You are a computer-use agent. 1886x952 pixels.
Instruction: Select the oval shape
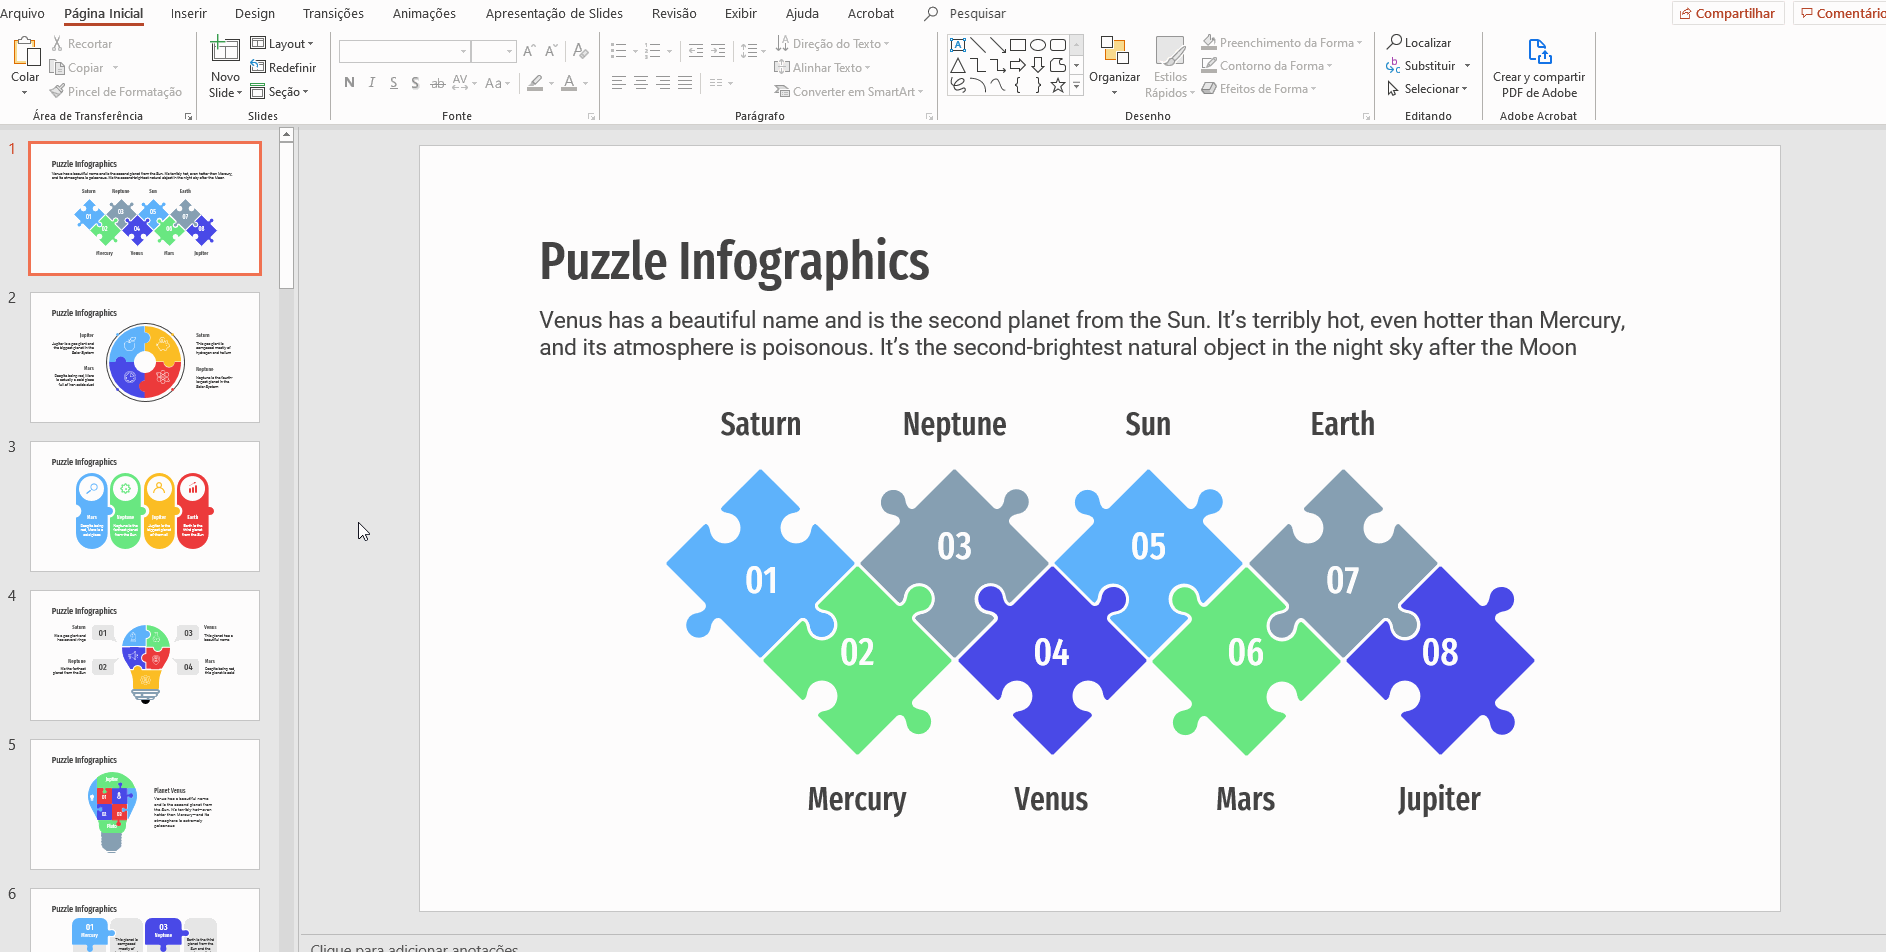coord(1038,45)
